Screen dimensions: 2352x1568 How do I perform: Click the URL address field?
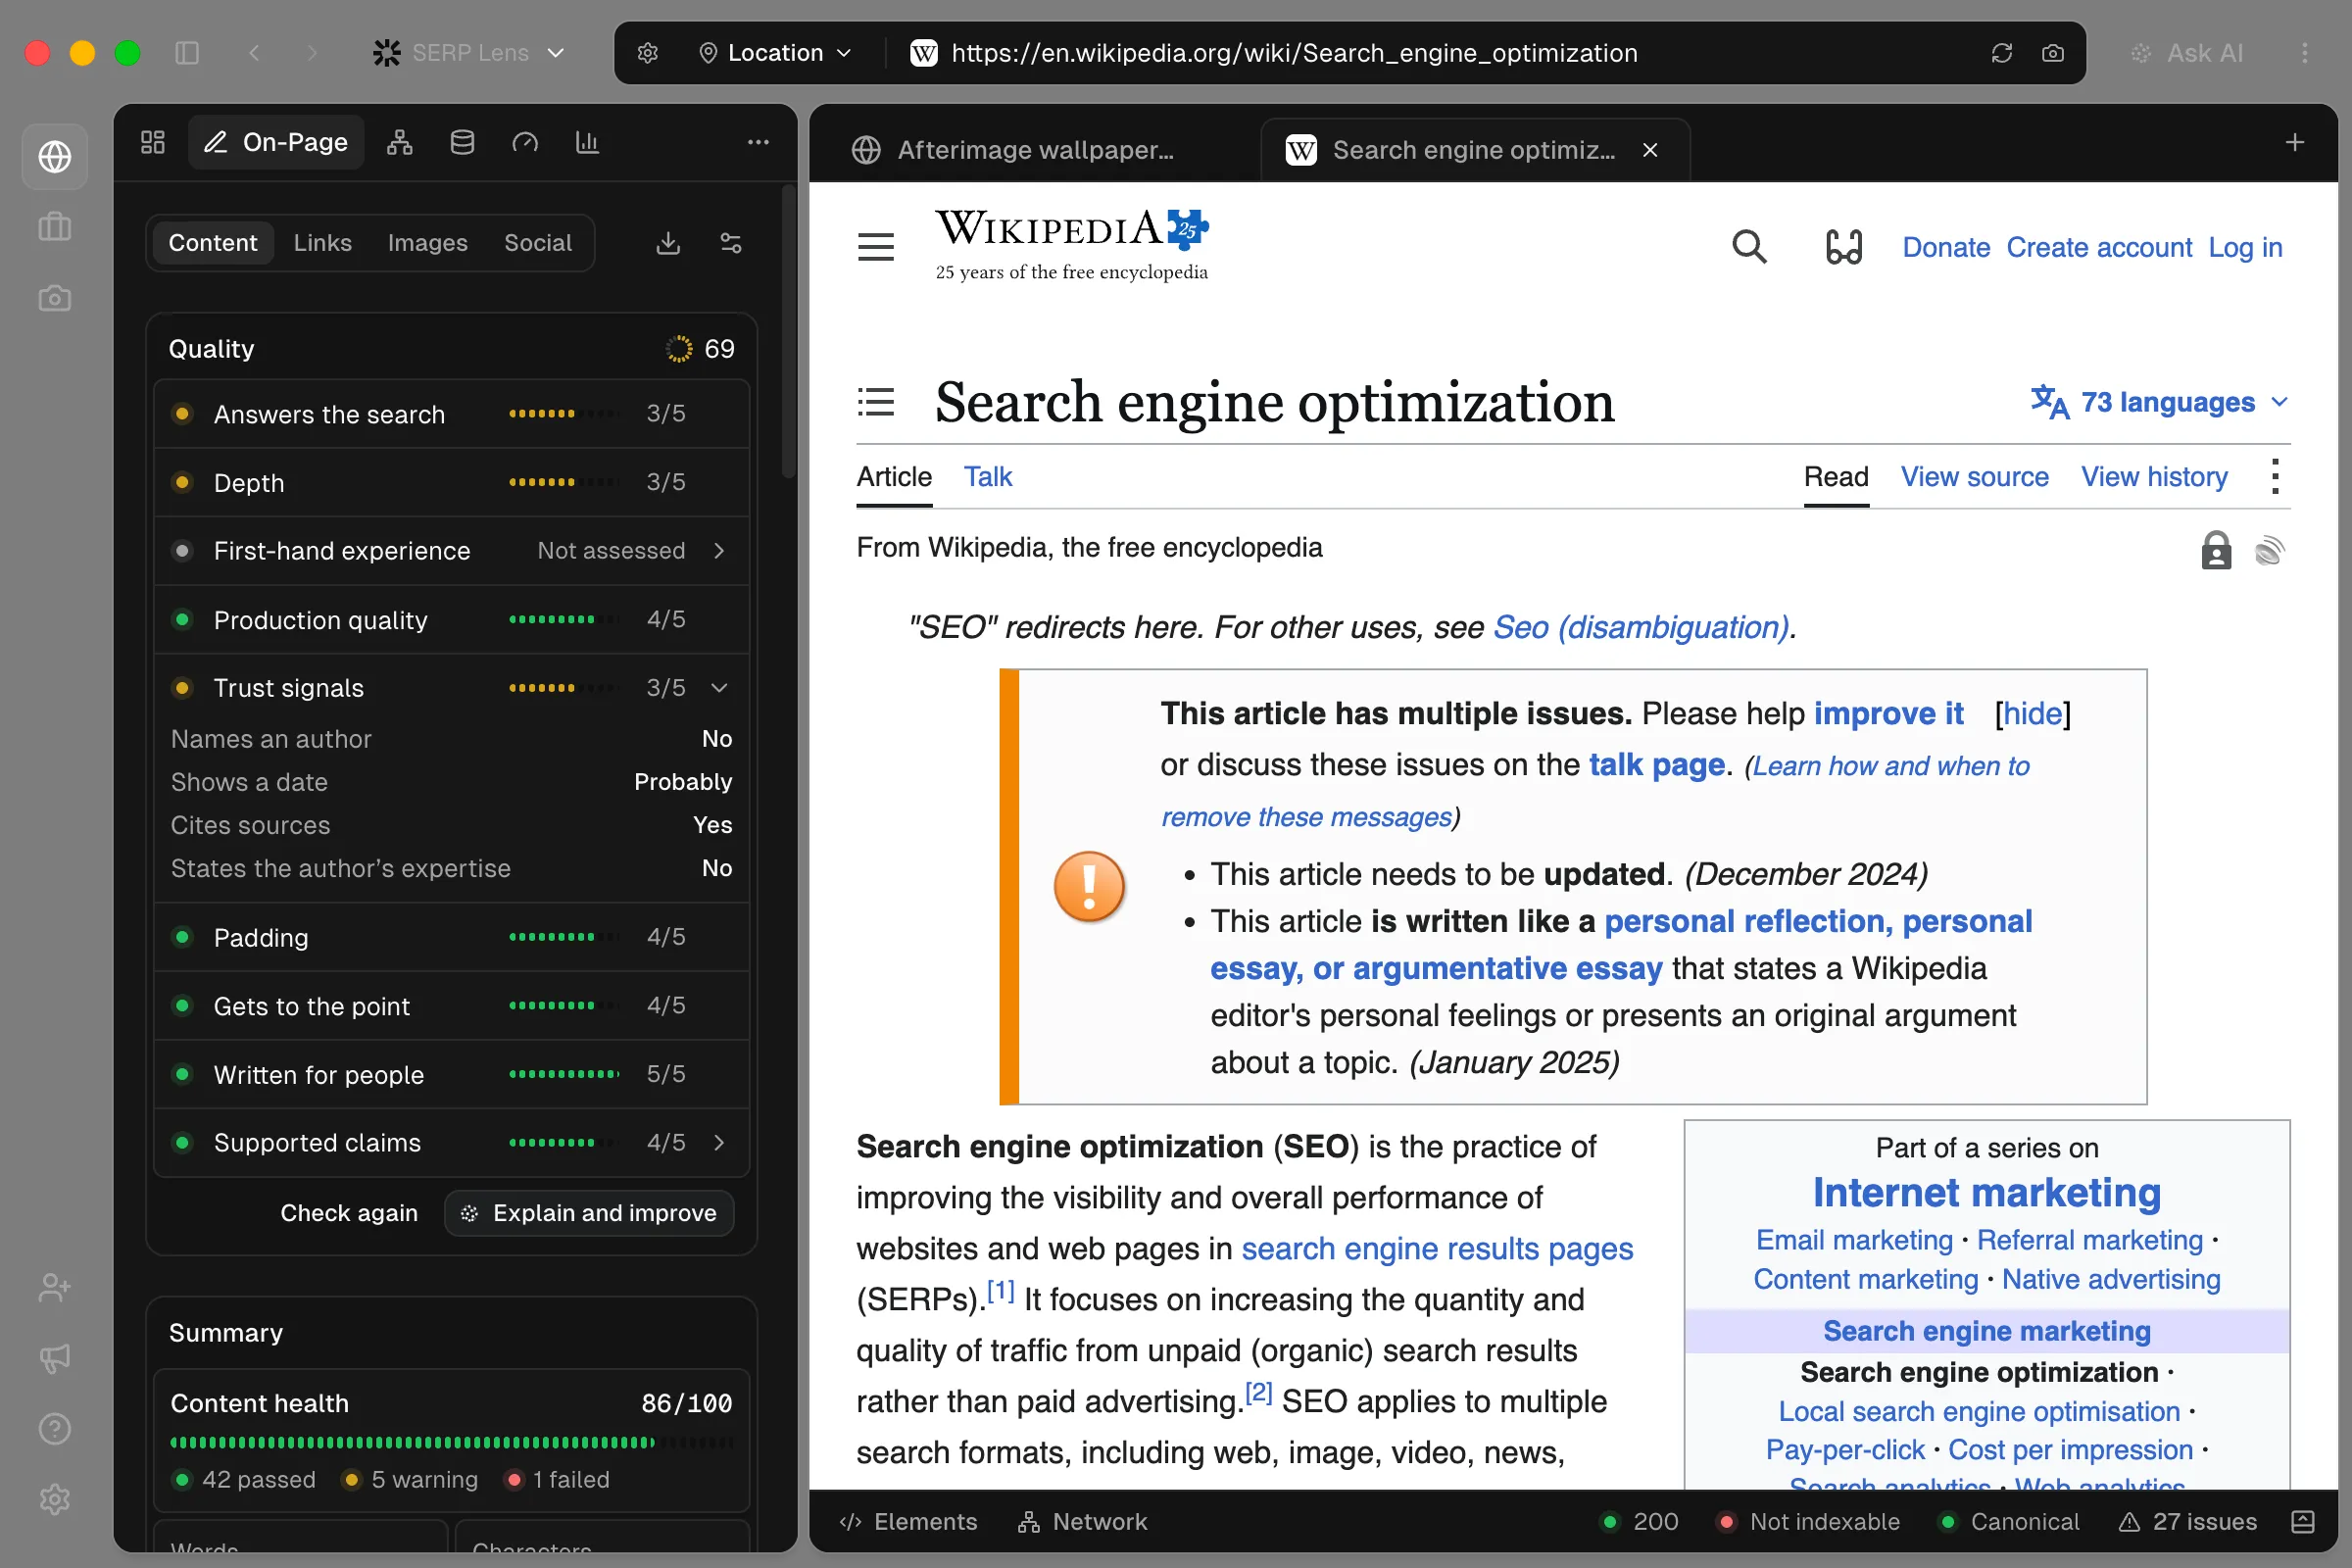pyautogui.click(x=1293, y=53)
